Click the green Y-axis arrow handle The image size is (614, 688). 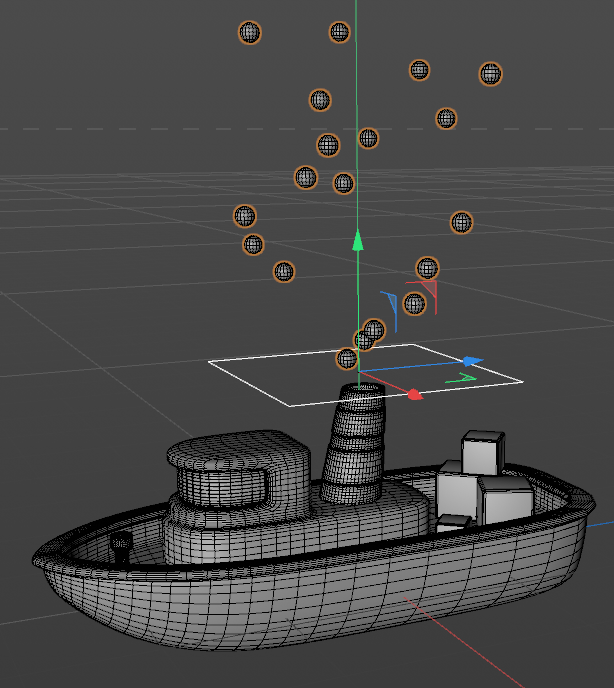(358, 240)
